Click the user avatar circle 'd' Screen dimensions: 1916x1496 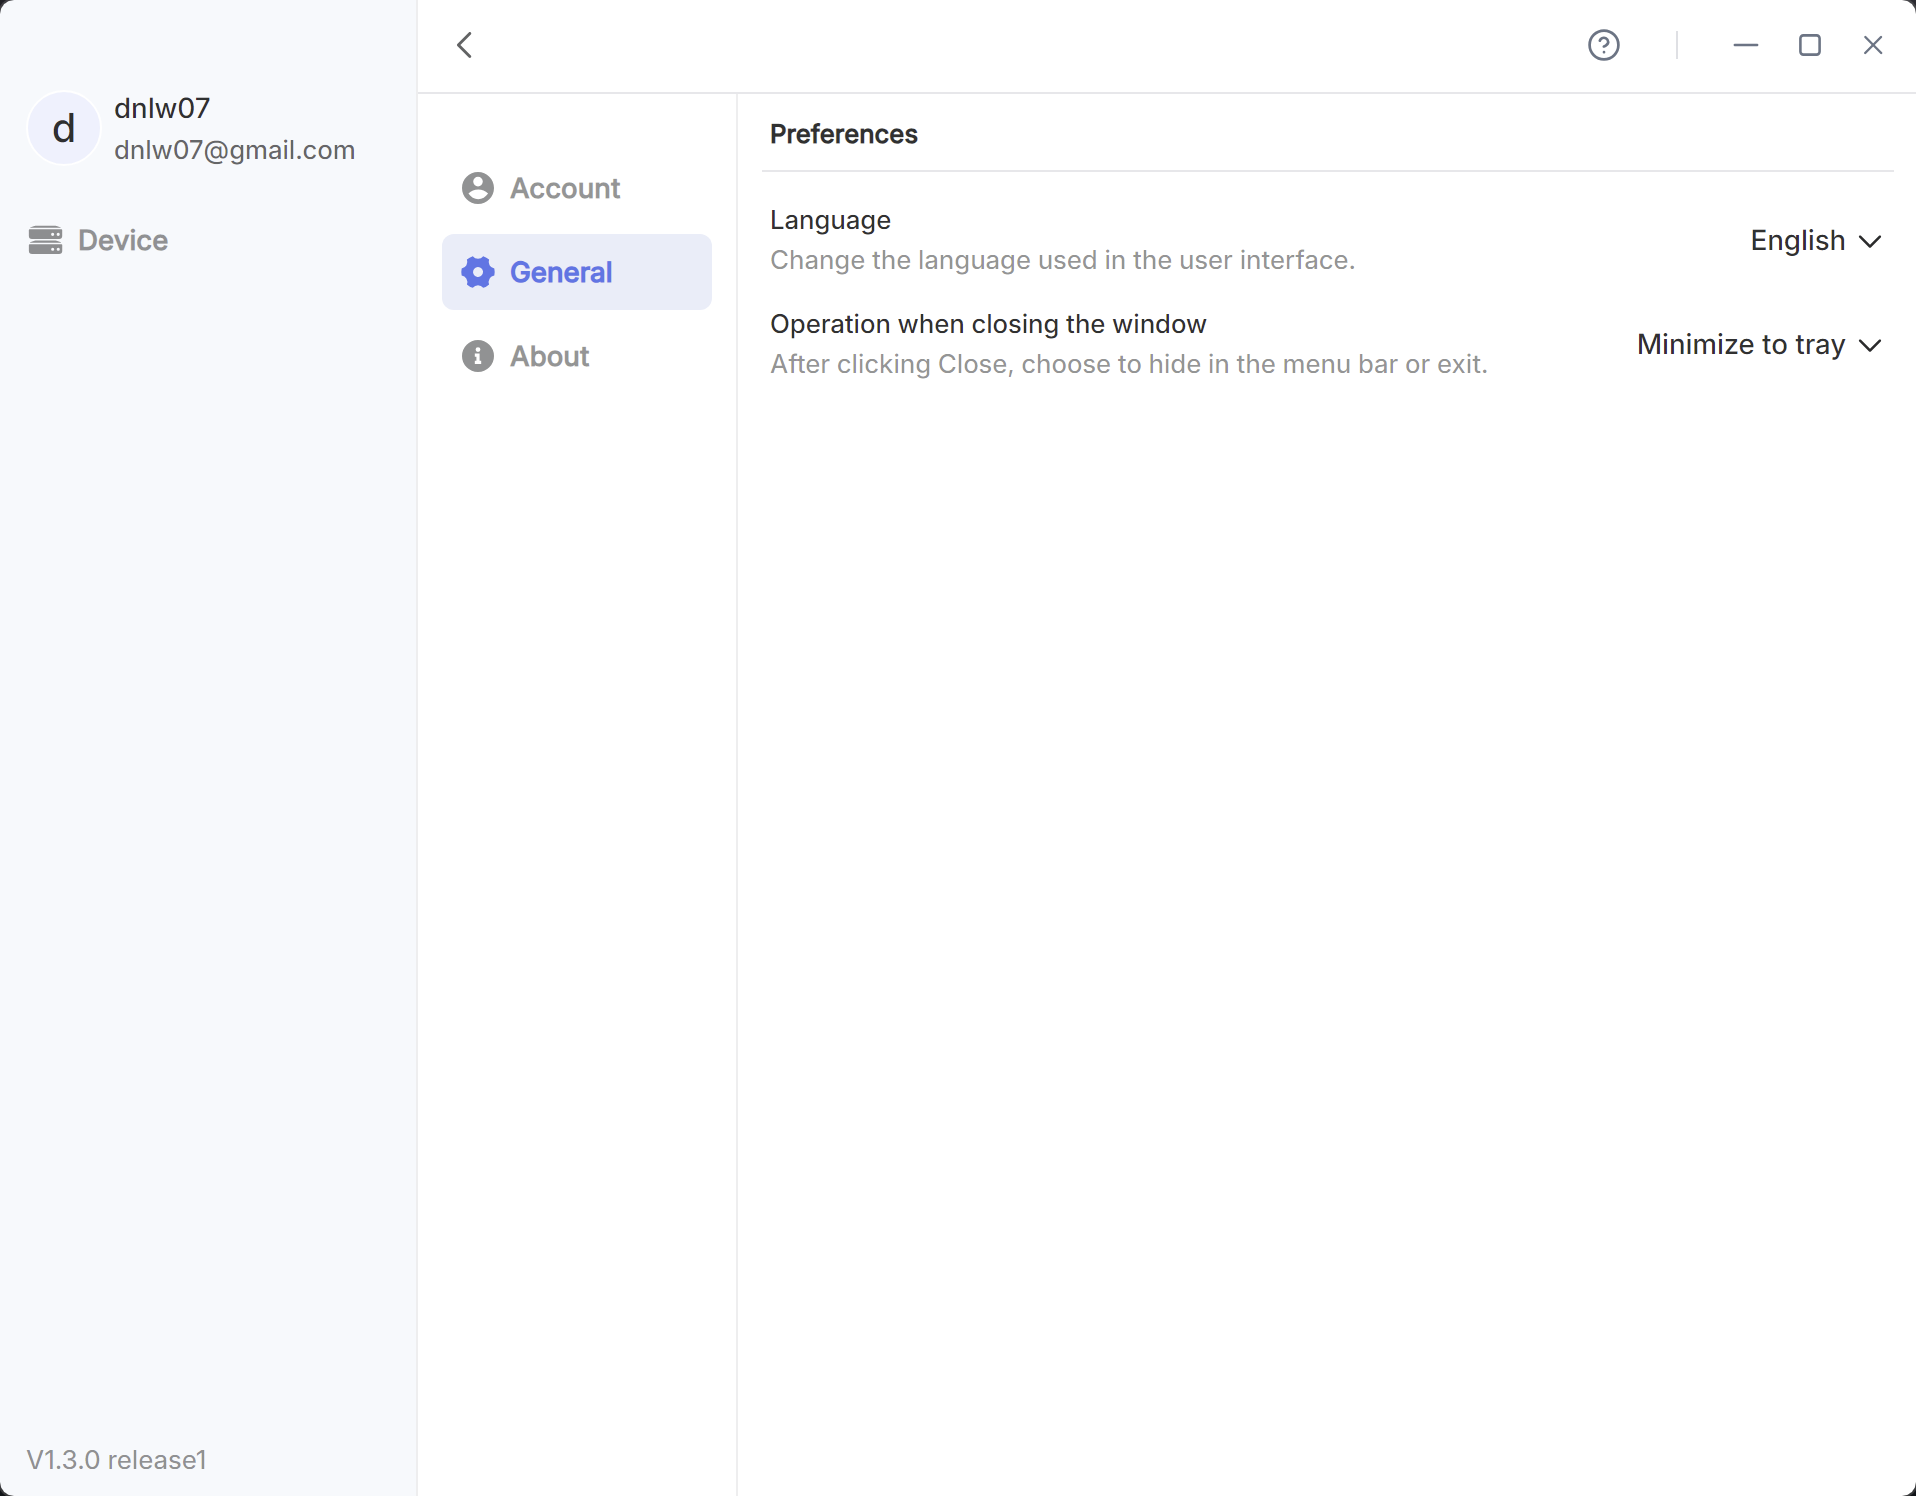[63, 128]
